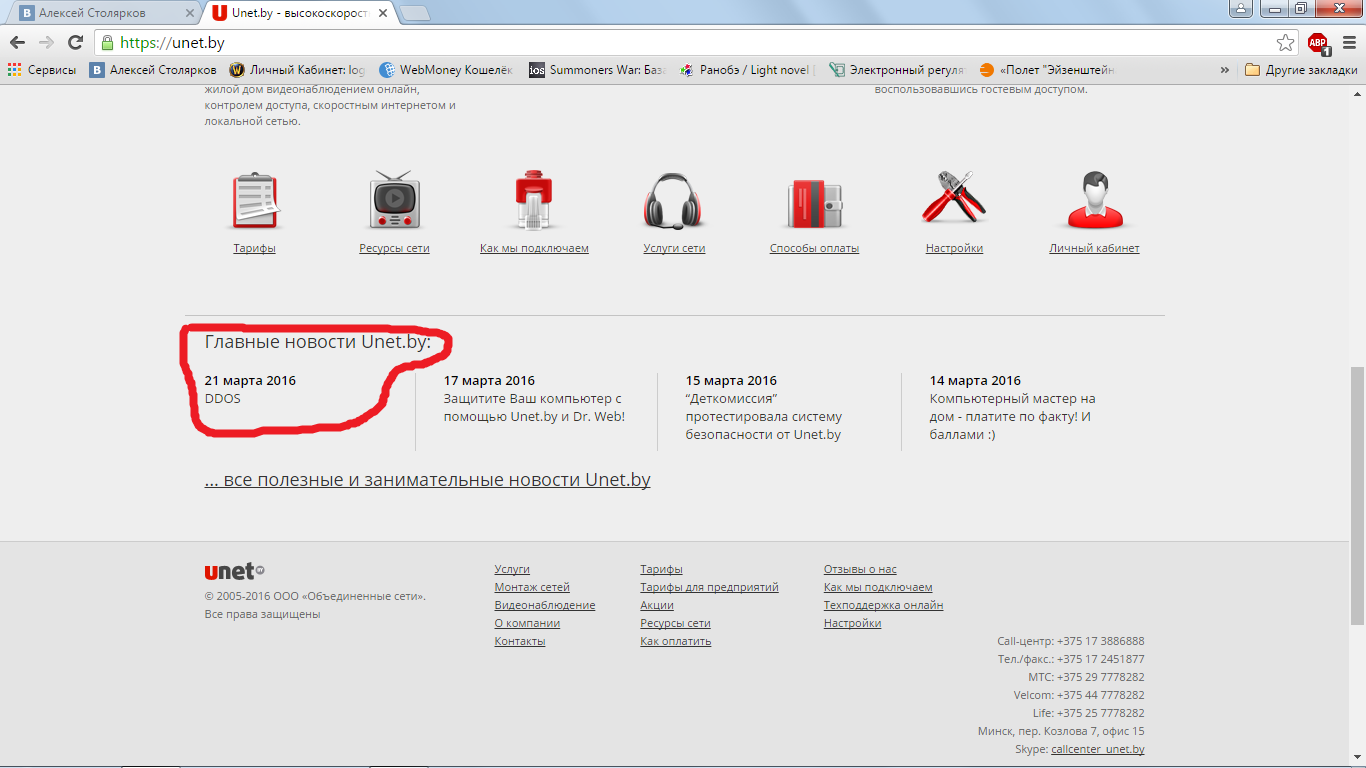Open the Сервисы apps bookmark
This screenshot has height=768, width=1366.
point(42,70)
